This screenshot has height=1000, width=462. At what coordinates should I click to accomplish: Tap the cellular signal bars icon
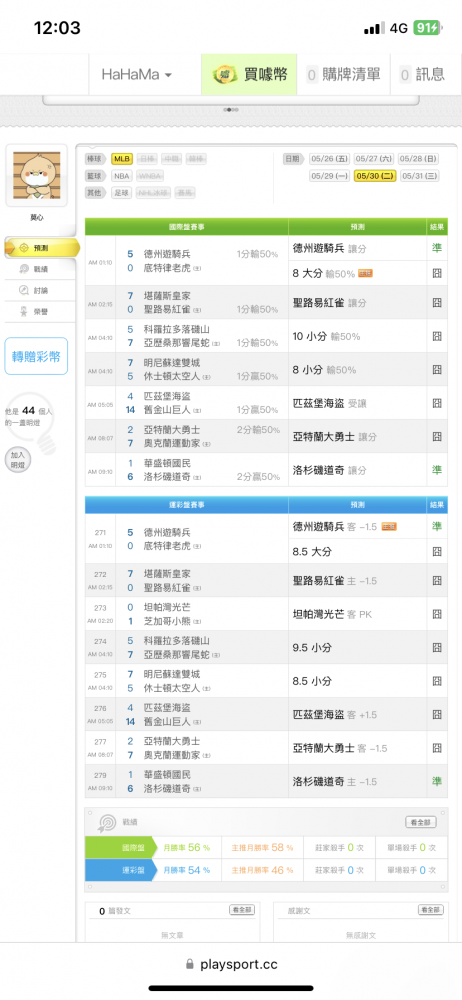pyautogui.click(x=374, y=28)
